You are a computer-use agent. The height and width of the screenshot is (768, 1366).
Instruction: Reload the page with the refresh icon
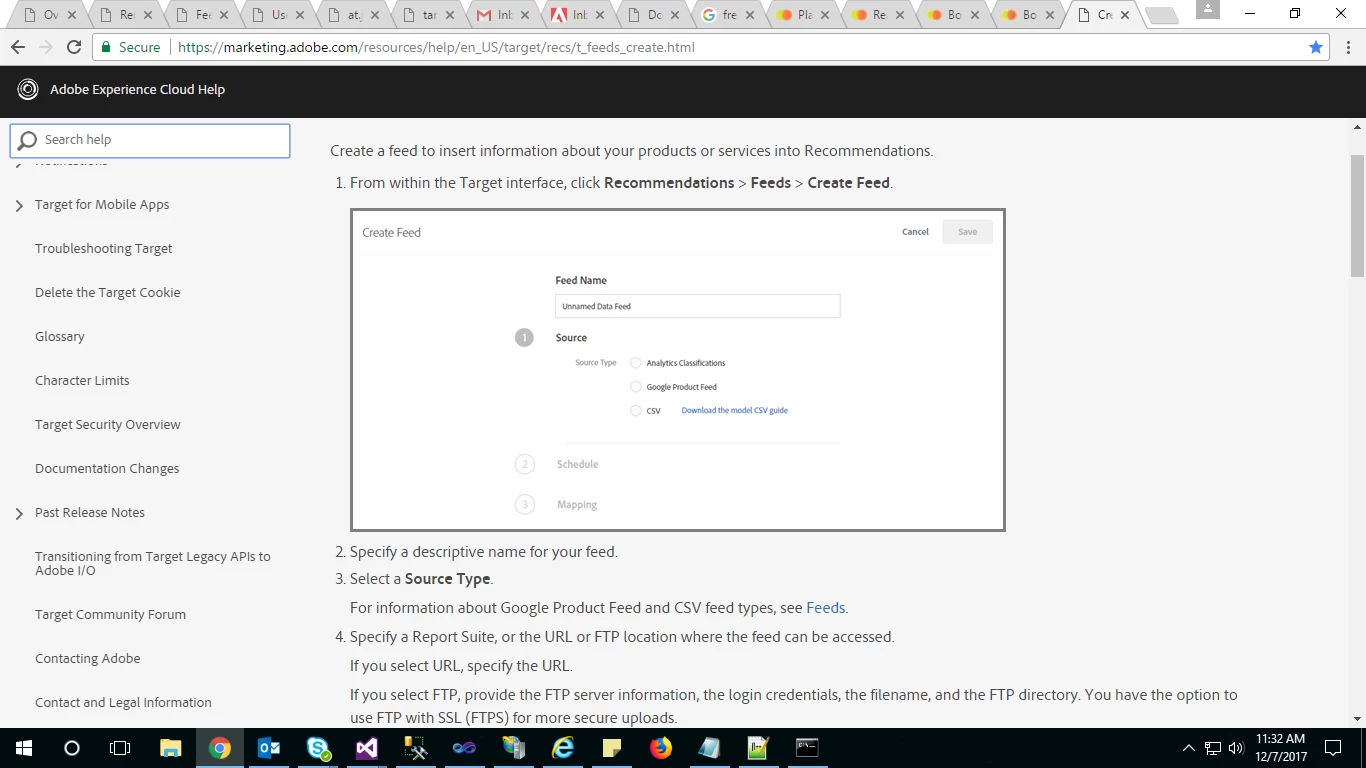pyautogui.click(x=74, y=47)
